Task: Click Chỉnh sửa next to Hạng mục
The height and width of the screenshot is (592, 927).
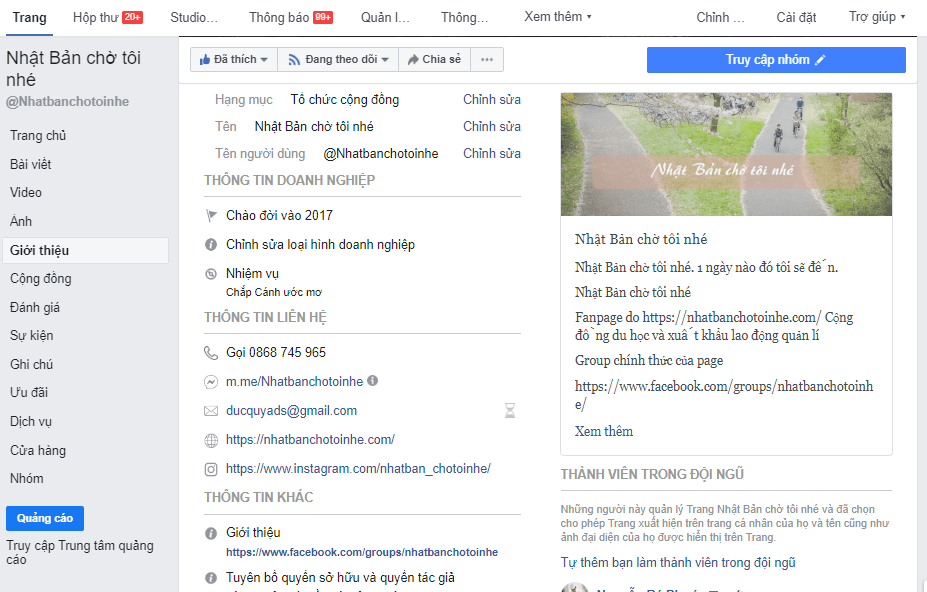Action: [491, 100]
